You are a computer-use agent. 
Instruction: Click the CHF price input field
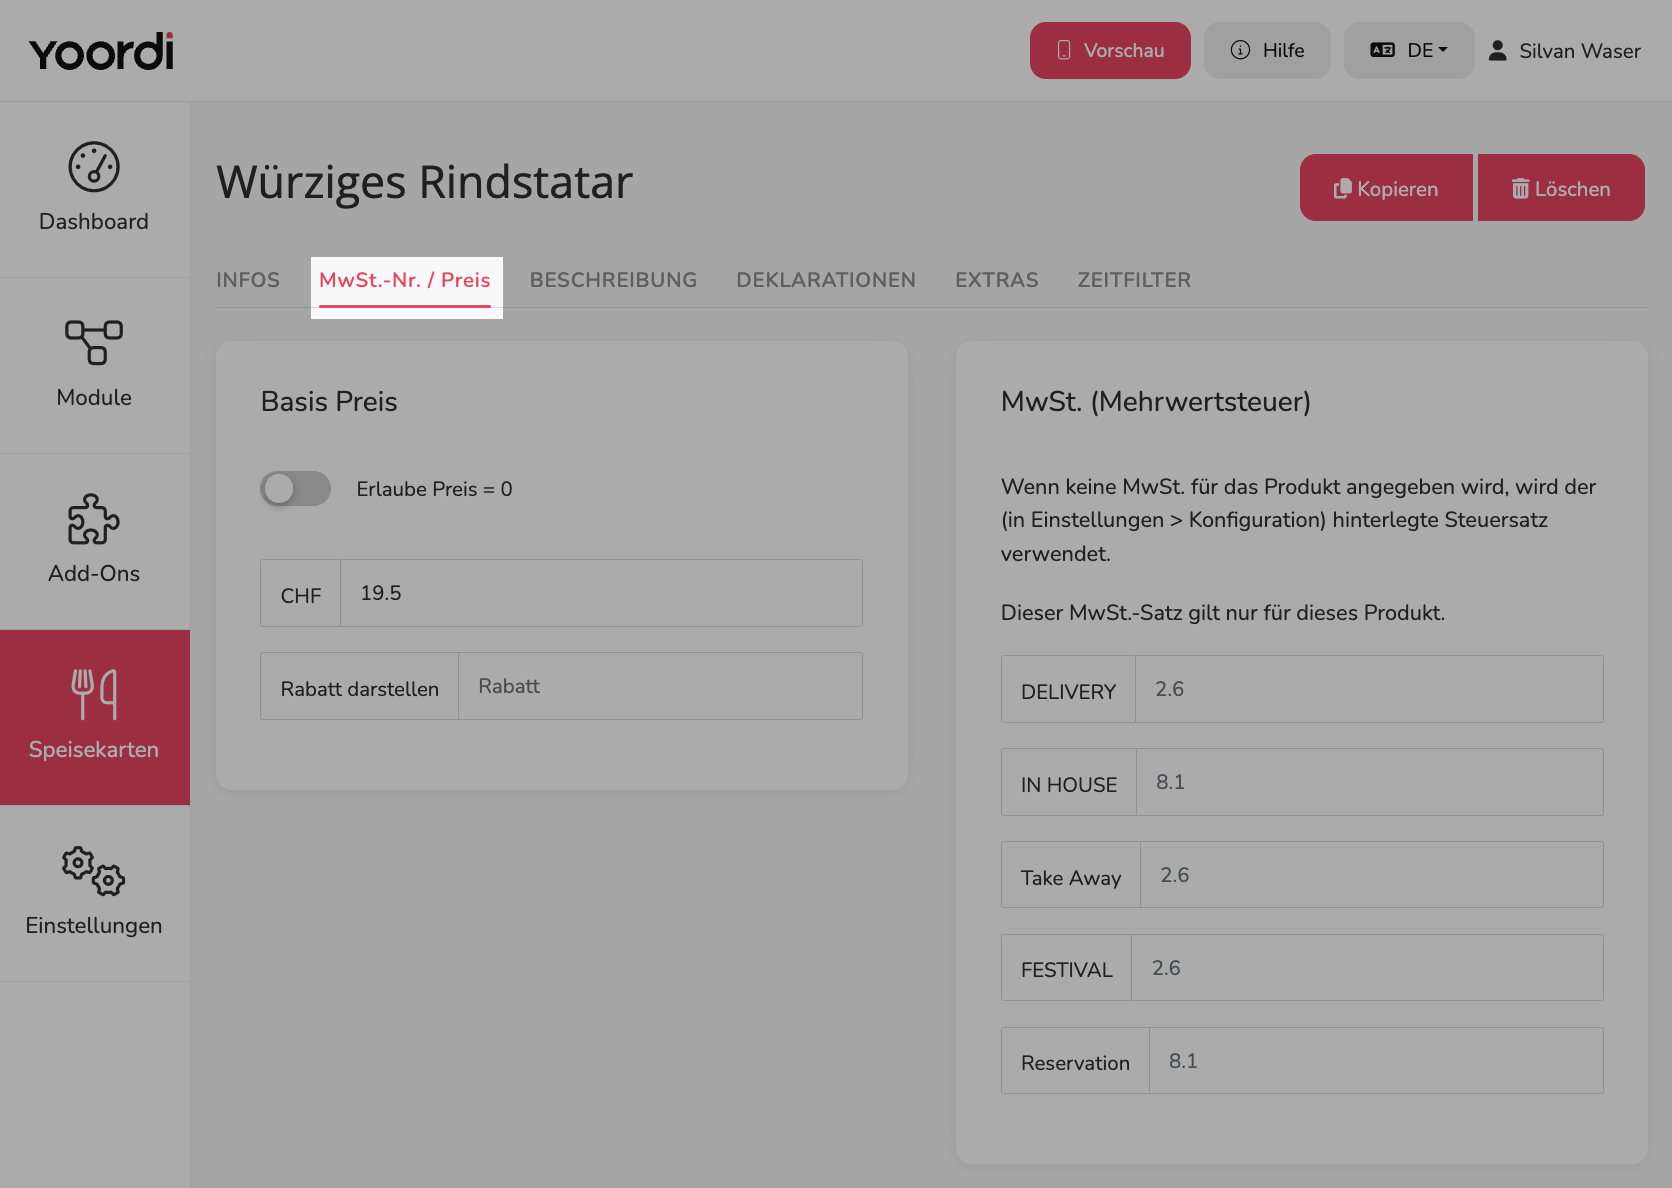[x=601, y=593]
